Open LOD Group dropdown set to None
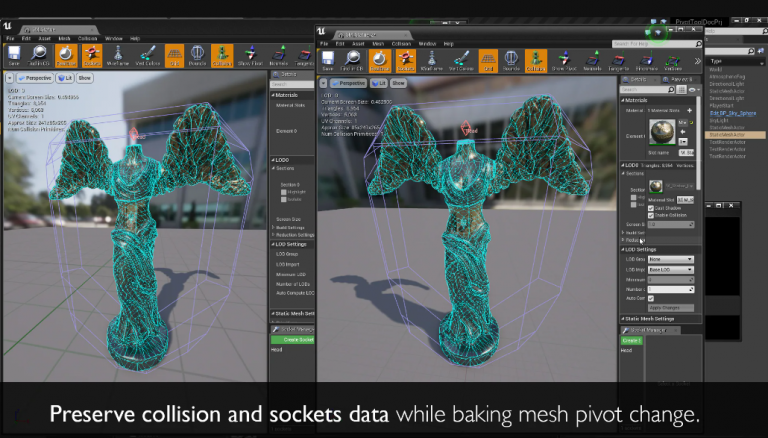Screen dimensions: 768x438 point(671,259)
